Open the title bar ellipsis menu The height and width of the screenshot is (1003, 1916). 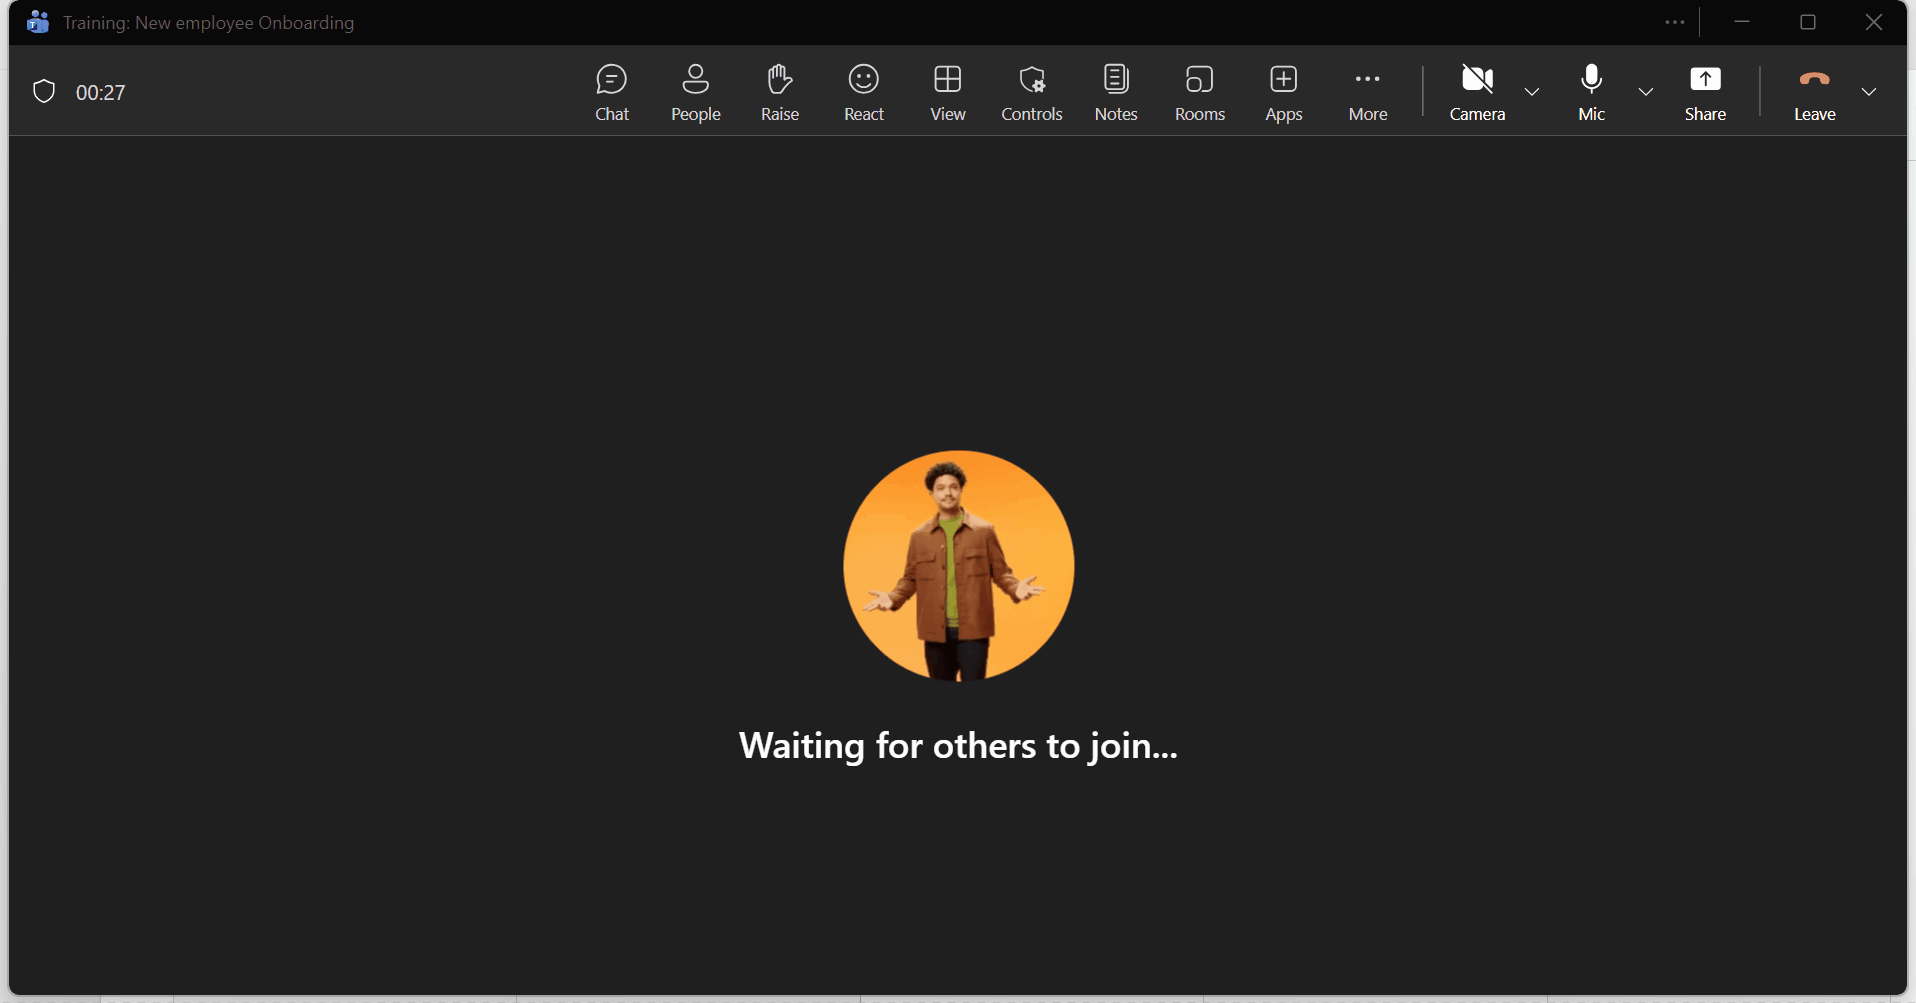tap(1675, 22)
